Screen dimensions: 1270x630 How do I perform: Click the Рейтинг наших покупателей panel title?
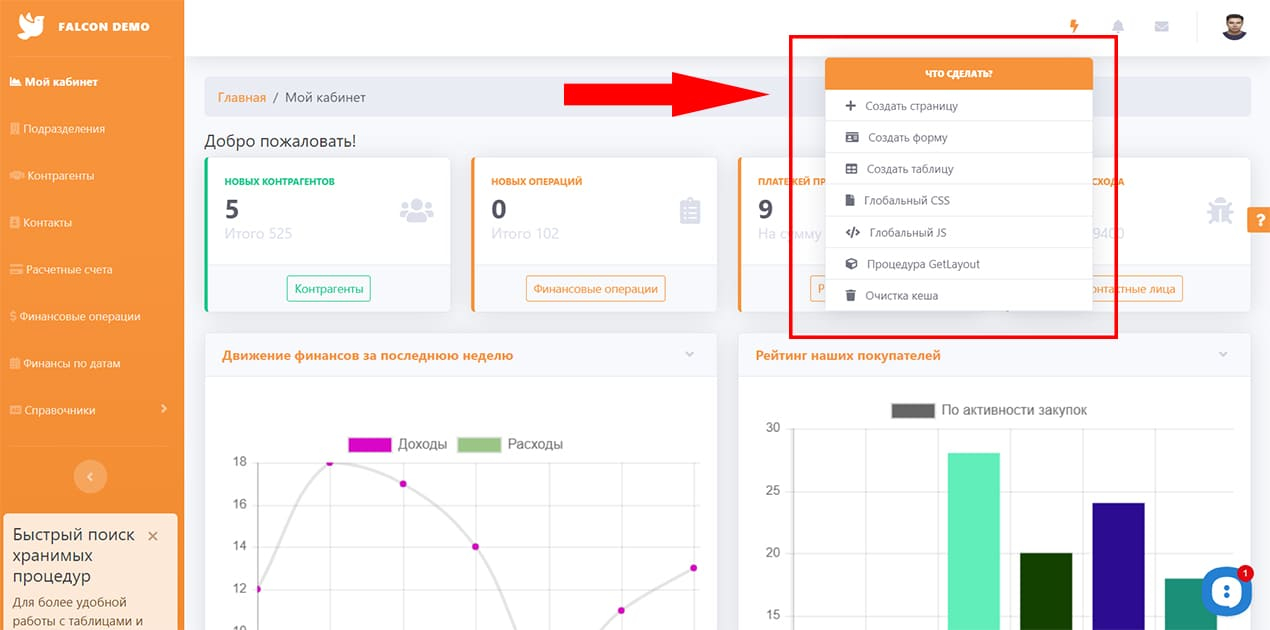(848, 355)
